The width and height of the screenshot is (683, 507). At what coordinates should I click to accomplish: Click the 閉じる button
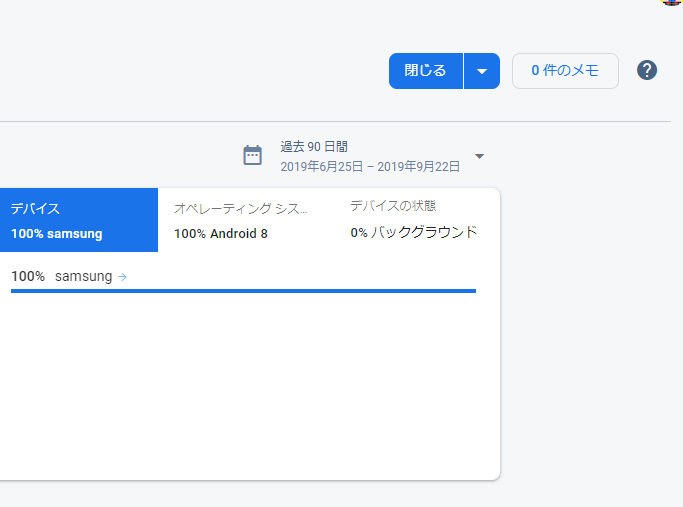pos(426,71)
